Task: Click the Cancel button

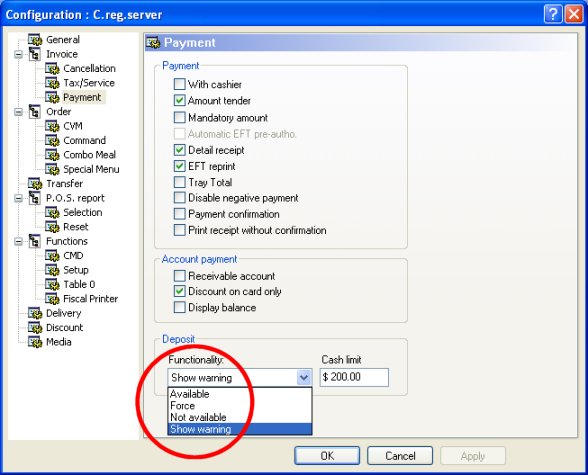Action: coord(400,456)
